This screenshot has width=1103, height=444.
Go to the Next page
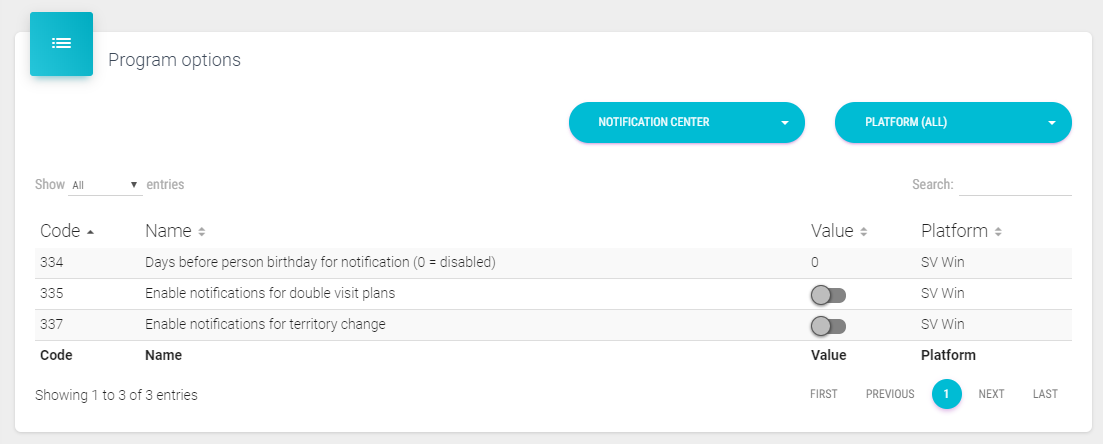coord(991,394)
